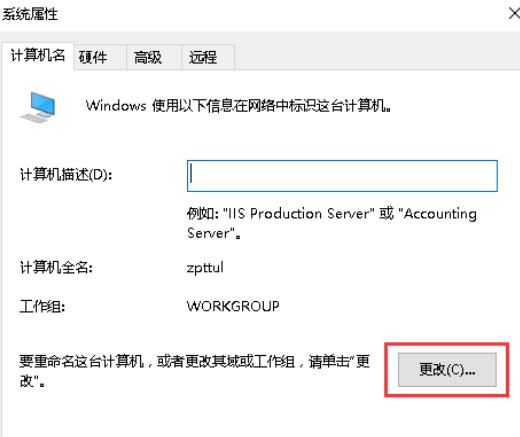Click the blank tab strip right of 远程
This screenshot has width=520, height=437.
pyautogui.click(x=377, y=57)
